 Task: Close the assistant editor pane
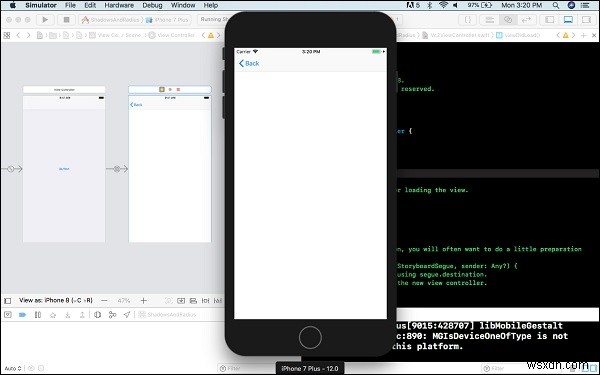tap(594, 35)
